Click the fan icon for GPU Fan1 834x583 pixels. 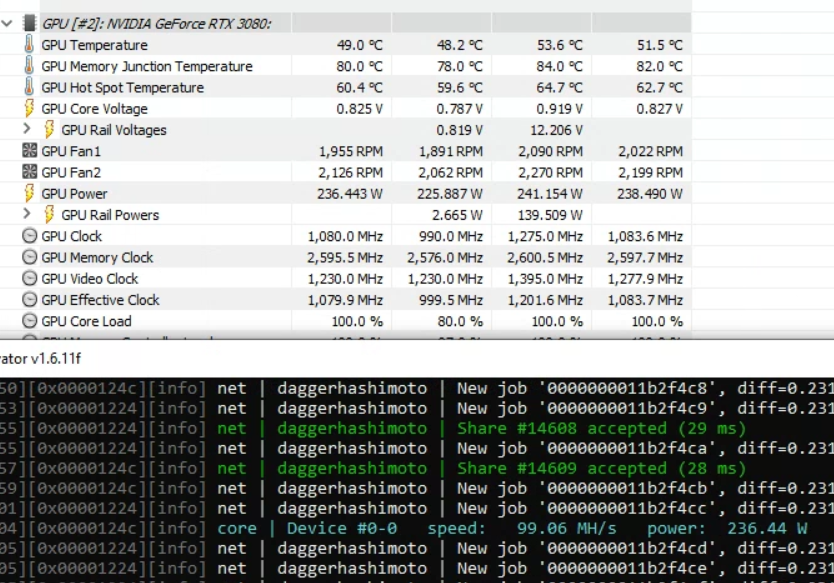tap(30, 151)
